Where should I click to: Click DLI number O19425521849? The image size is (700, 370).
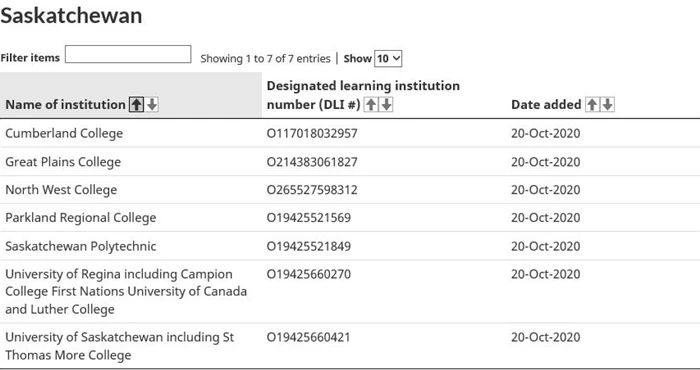309,246
